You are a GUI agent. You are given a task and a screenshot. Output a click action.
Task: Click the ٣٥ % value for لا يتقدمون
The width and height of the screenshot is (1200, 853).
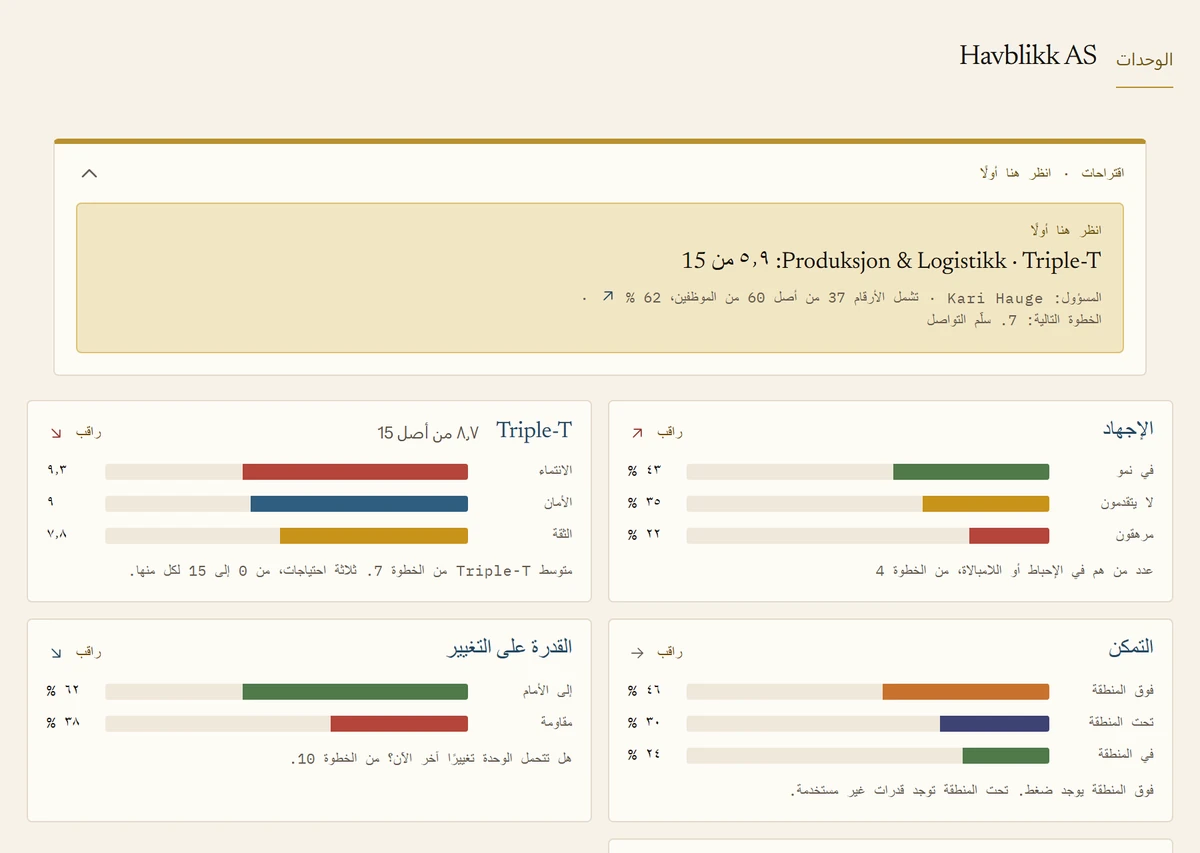pyautogui.click(x=644, y=503)
